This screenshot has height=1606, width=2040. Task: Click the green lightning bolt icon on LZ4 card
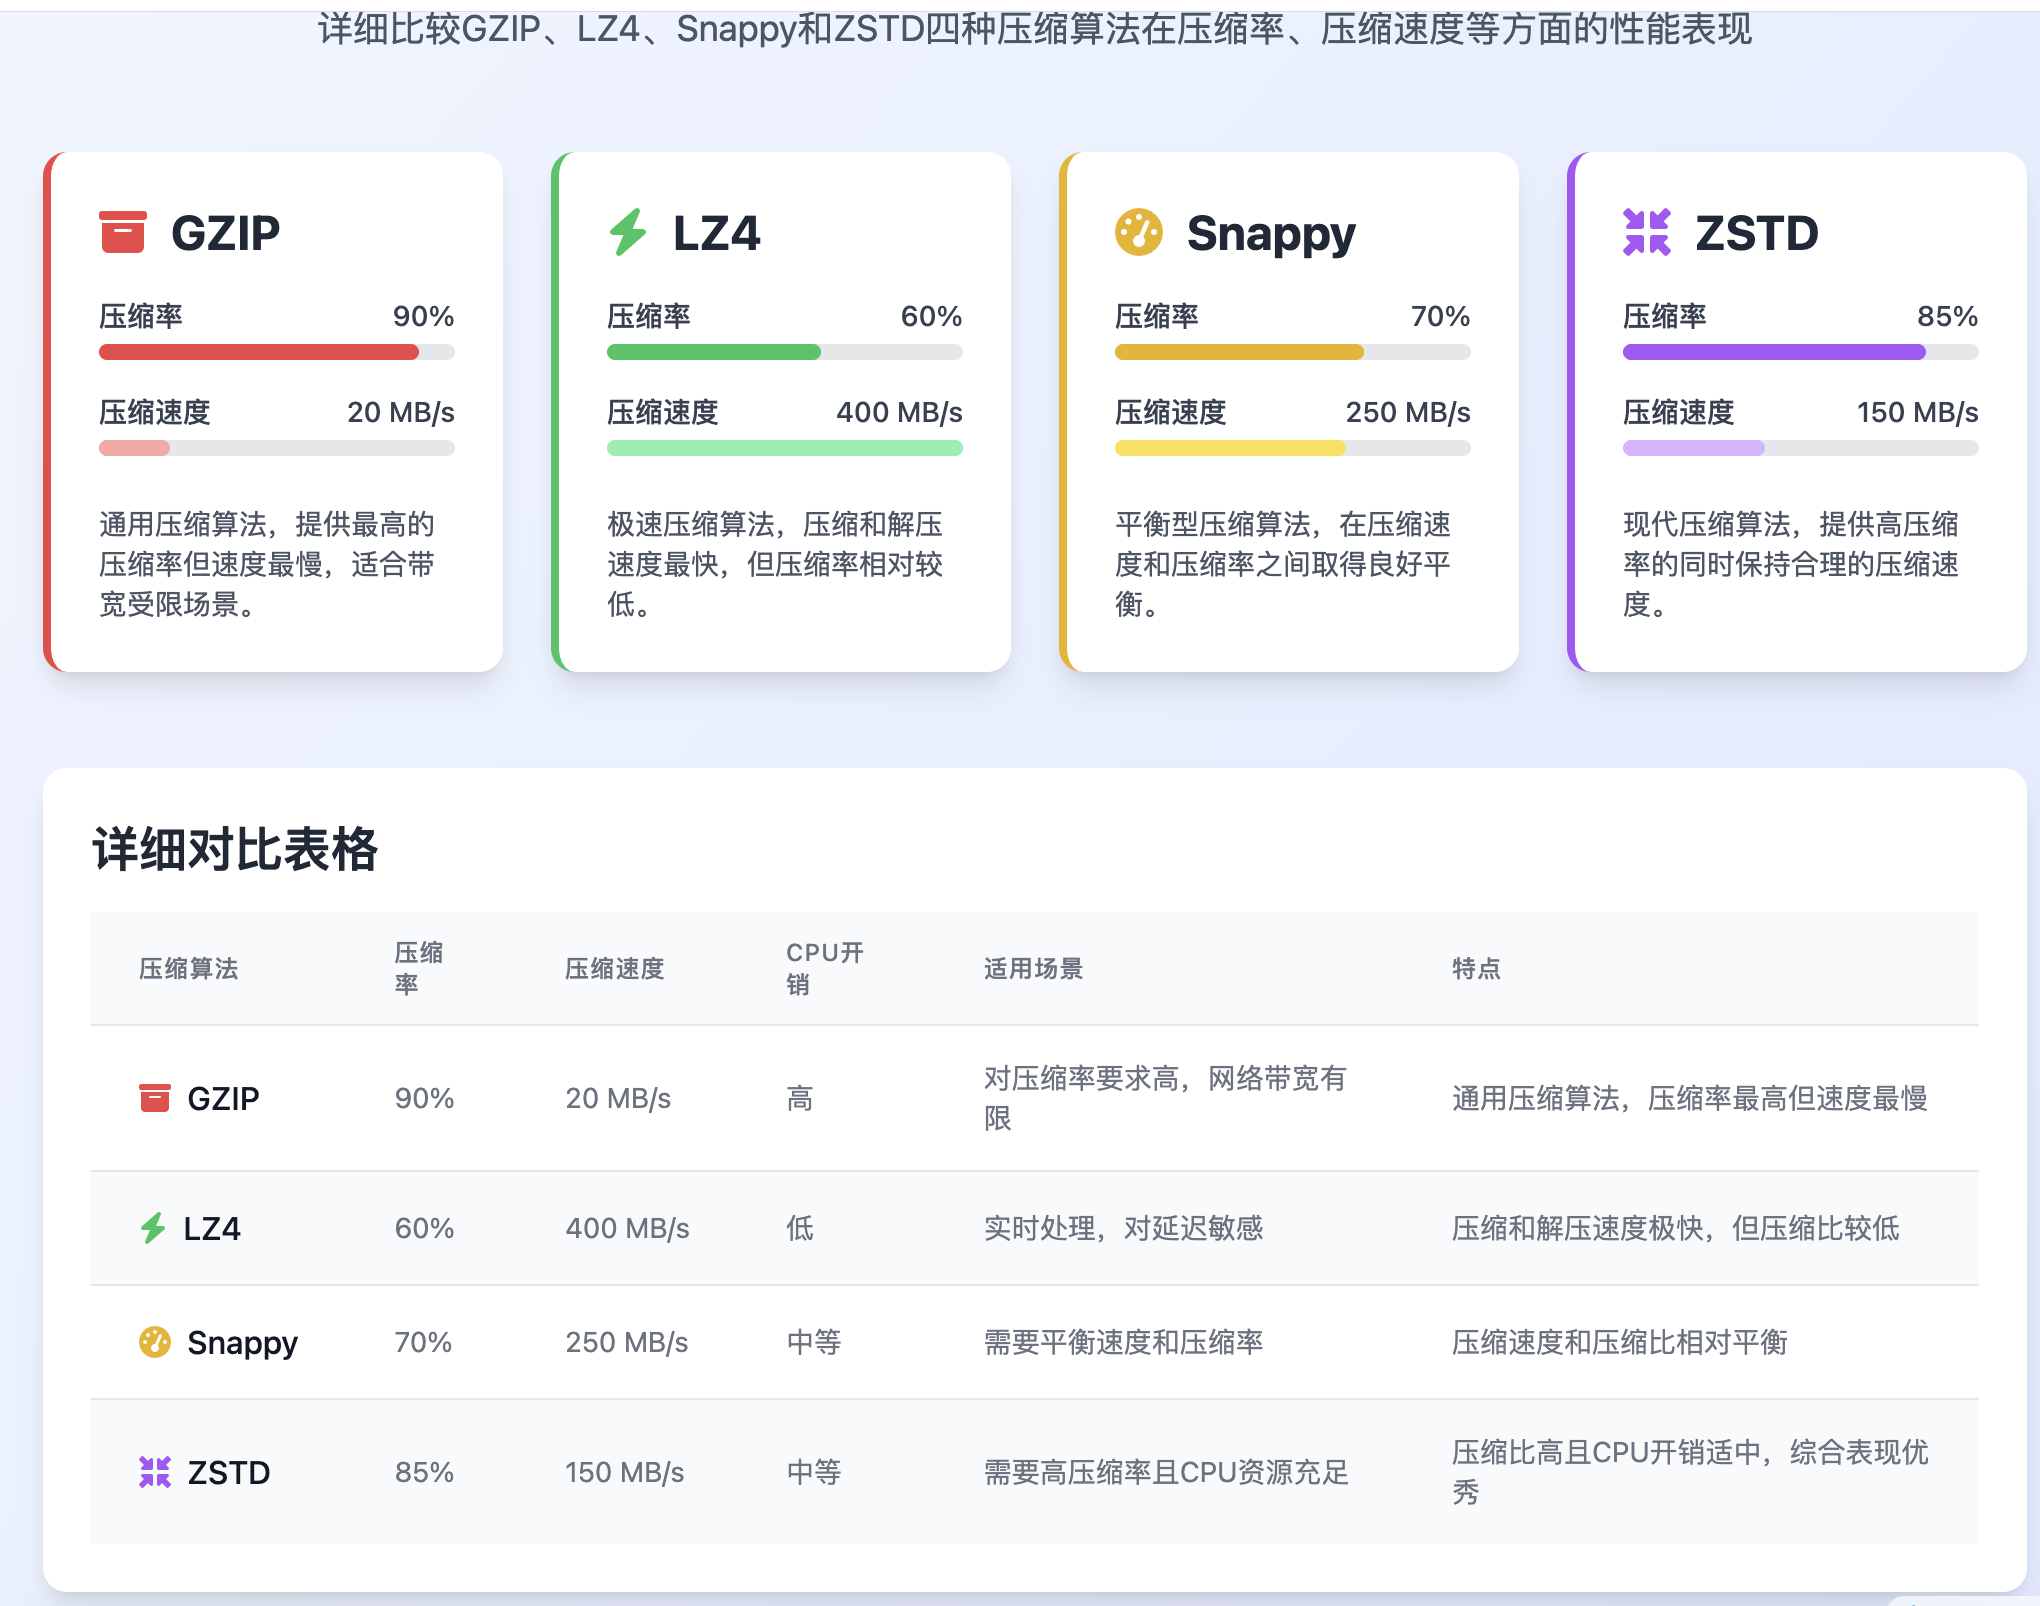click(628, 233)
